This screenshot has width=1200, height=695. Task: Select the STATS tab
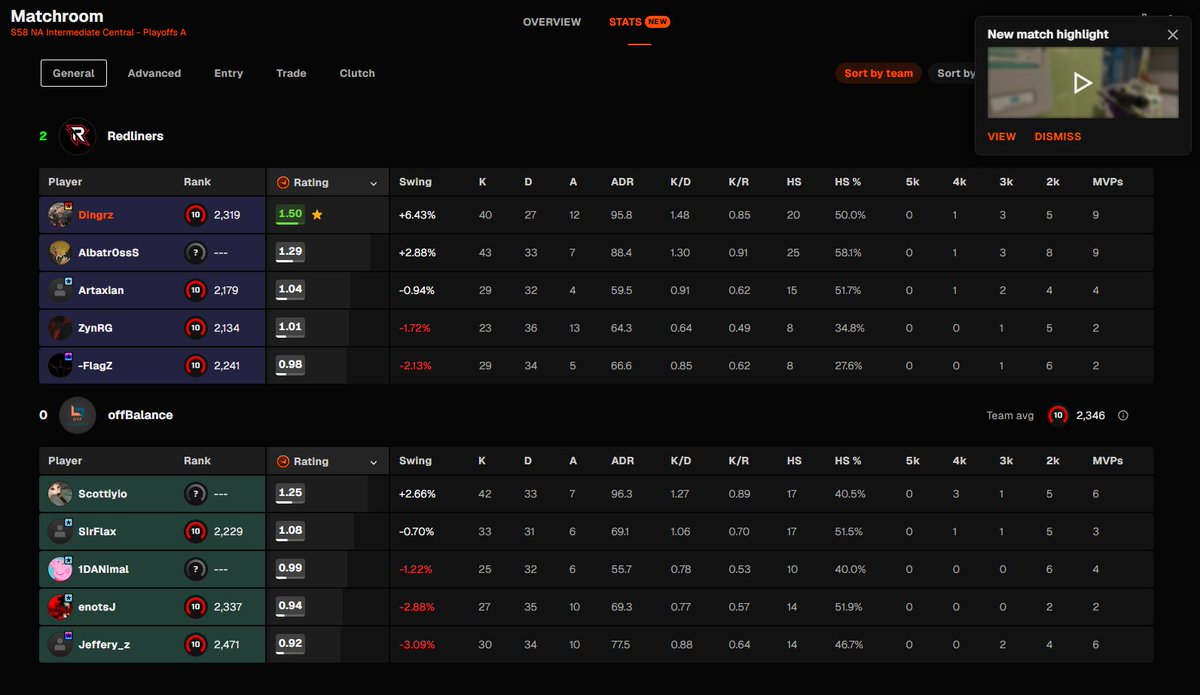(x=639, y=22)
